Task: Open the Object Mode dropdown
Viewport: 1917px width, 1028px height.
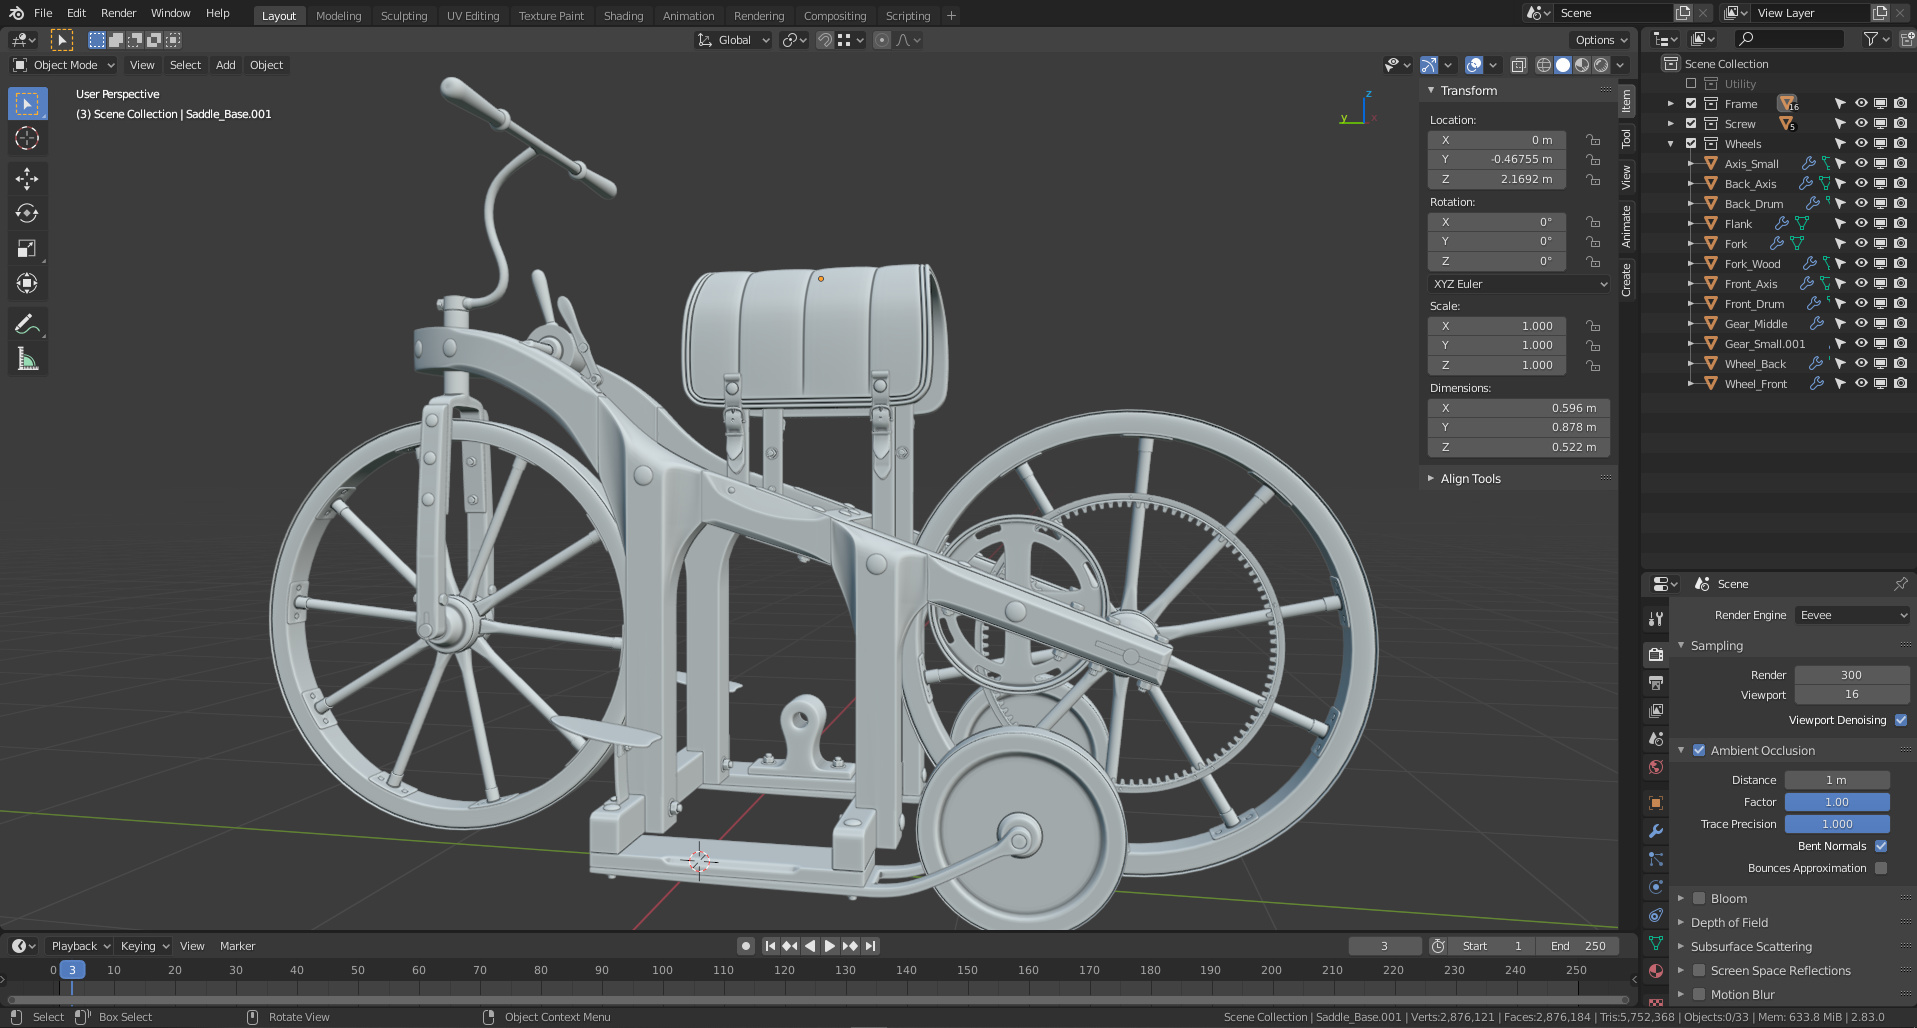Action: pos(64,65)
